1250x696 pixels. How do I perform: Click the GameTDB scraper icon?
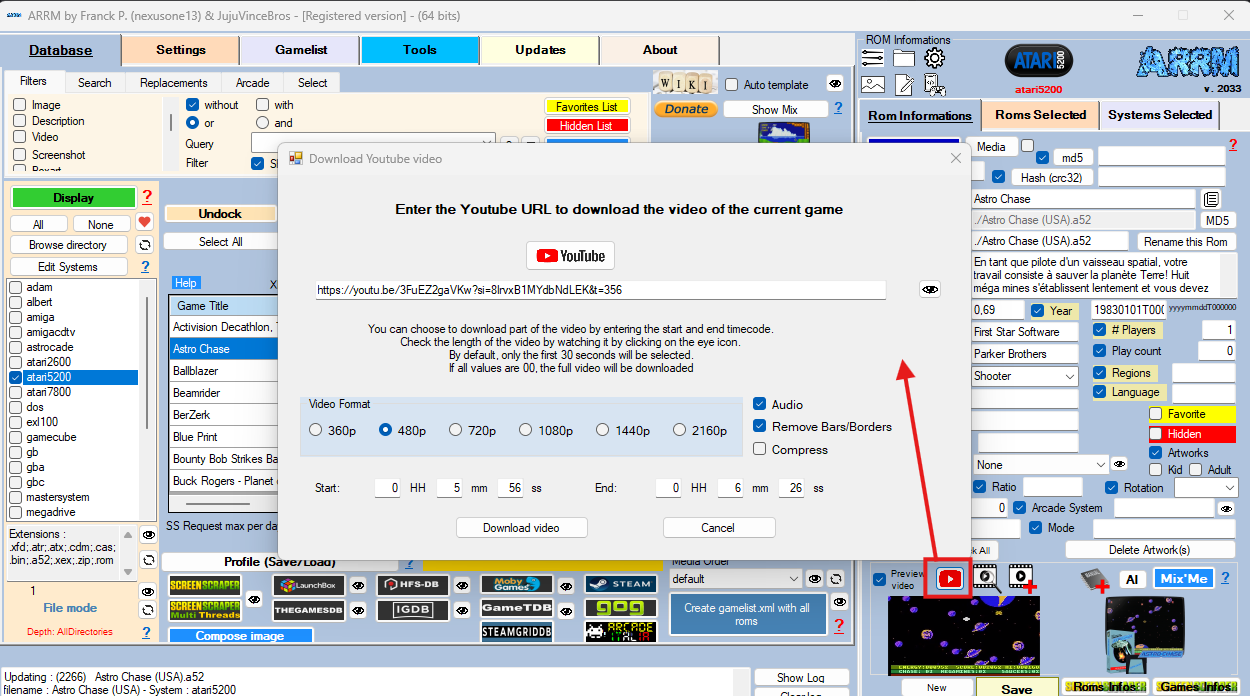click(516, 608)
